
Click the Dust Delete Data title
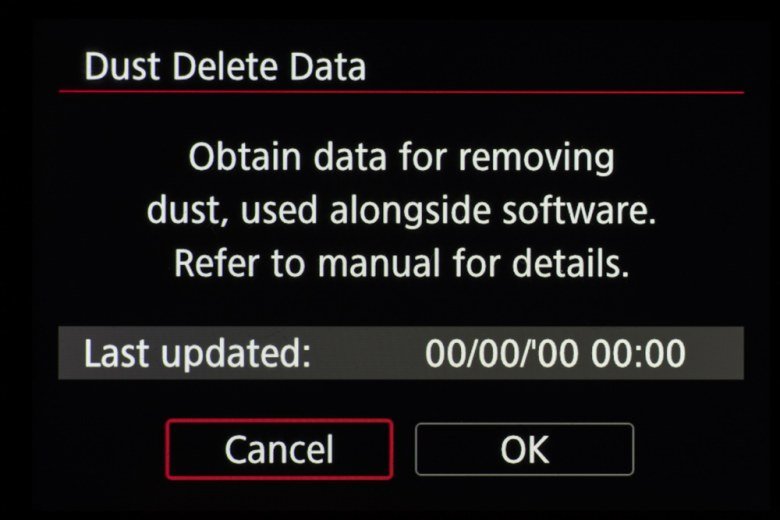225,67
